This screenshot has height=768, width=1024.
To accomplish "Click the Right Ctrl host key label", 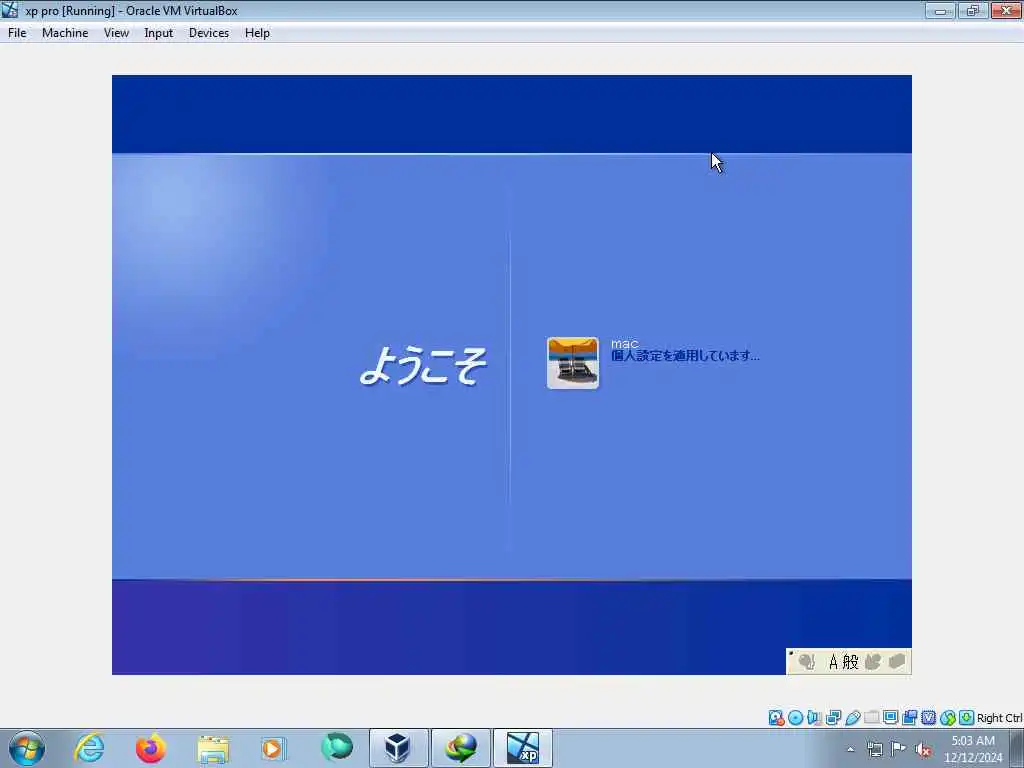I will pyautogui.click(x=999, y=718).
